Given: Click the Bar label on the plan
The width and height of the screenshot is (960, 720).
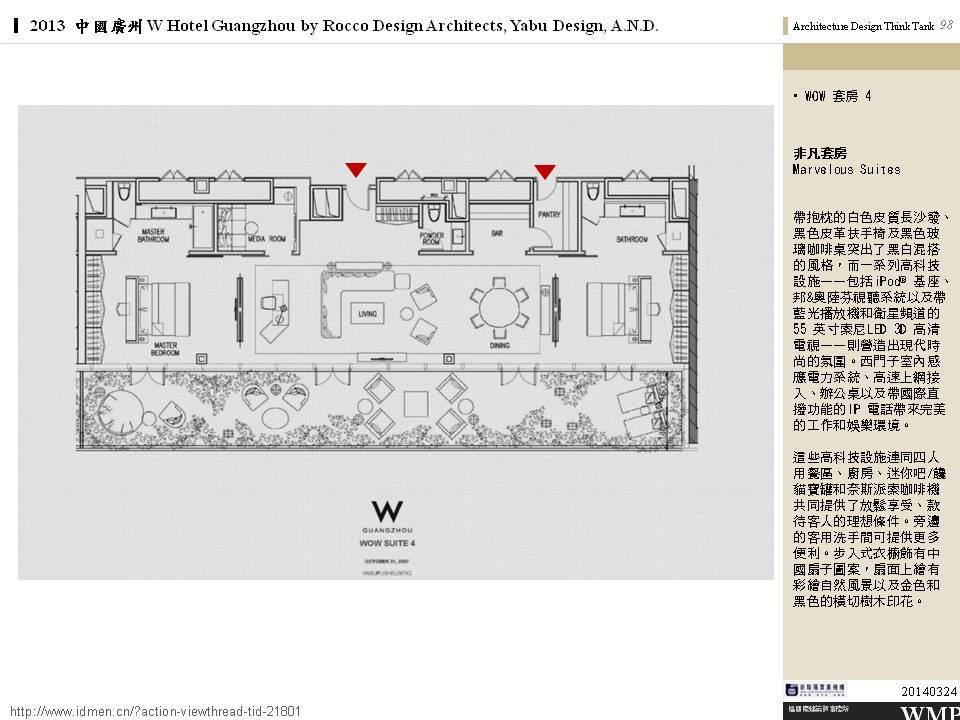Looking at the screenshot, I should click(x=495, y=232).
